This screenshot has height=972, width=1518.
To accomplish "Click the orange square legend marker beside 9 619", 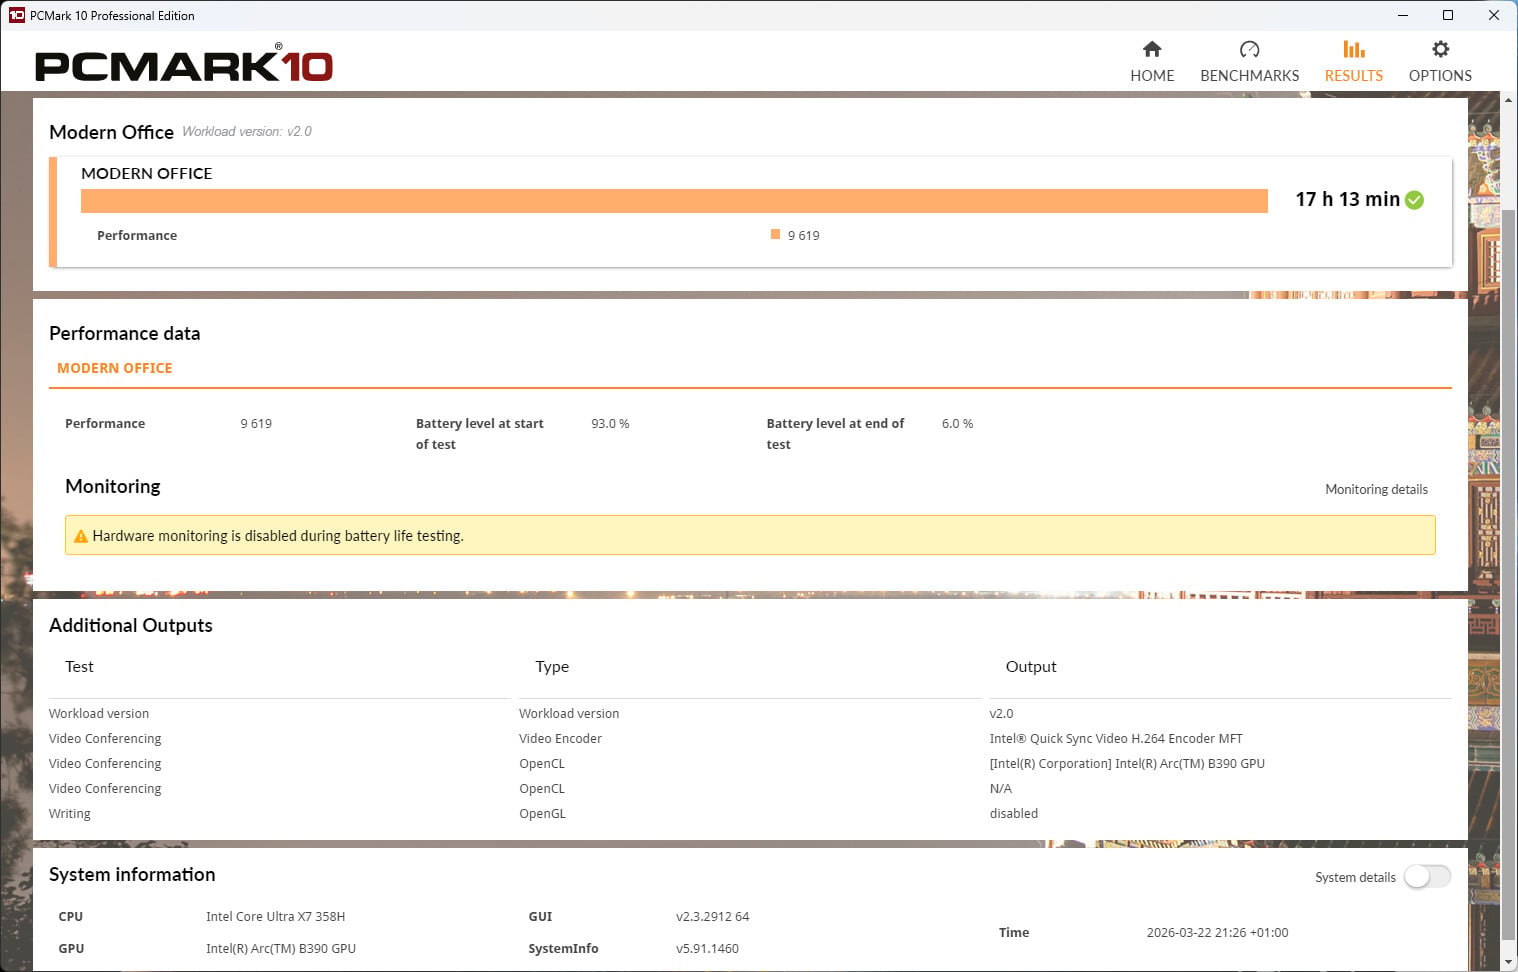I will coord(775,234).
